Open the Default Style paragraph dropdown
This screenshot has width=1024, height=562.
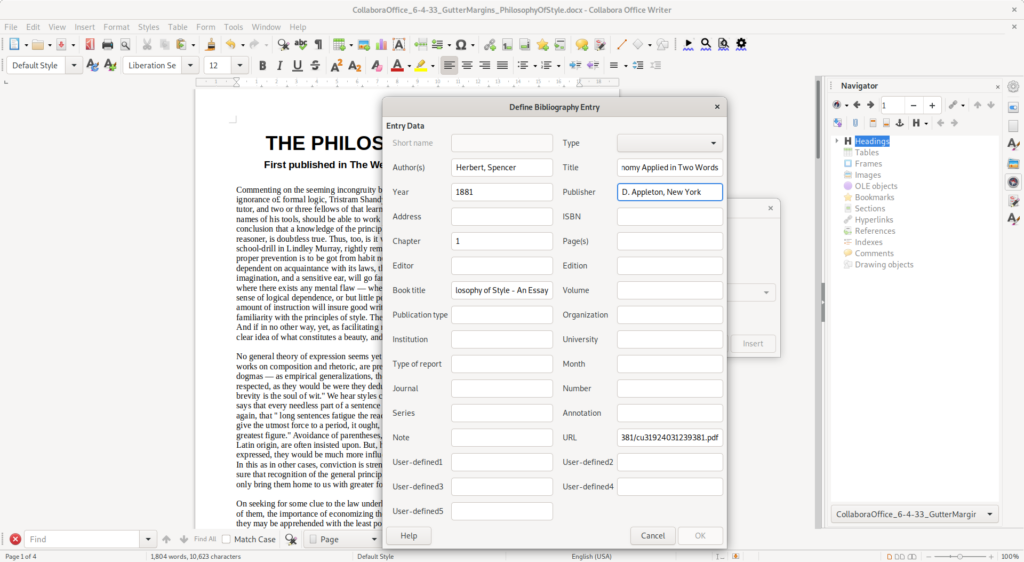[x=74, y=65]
